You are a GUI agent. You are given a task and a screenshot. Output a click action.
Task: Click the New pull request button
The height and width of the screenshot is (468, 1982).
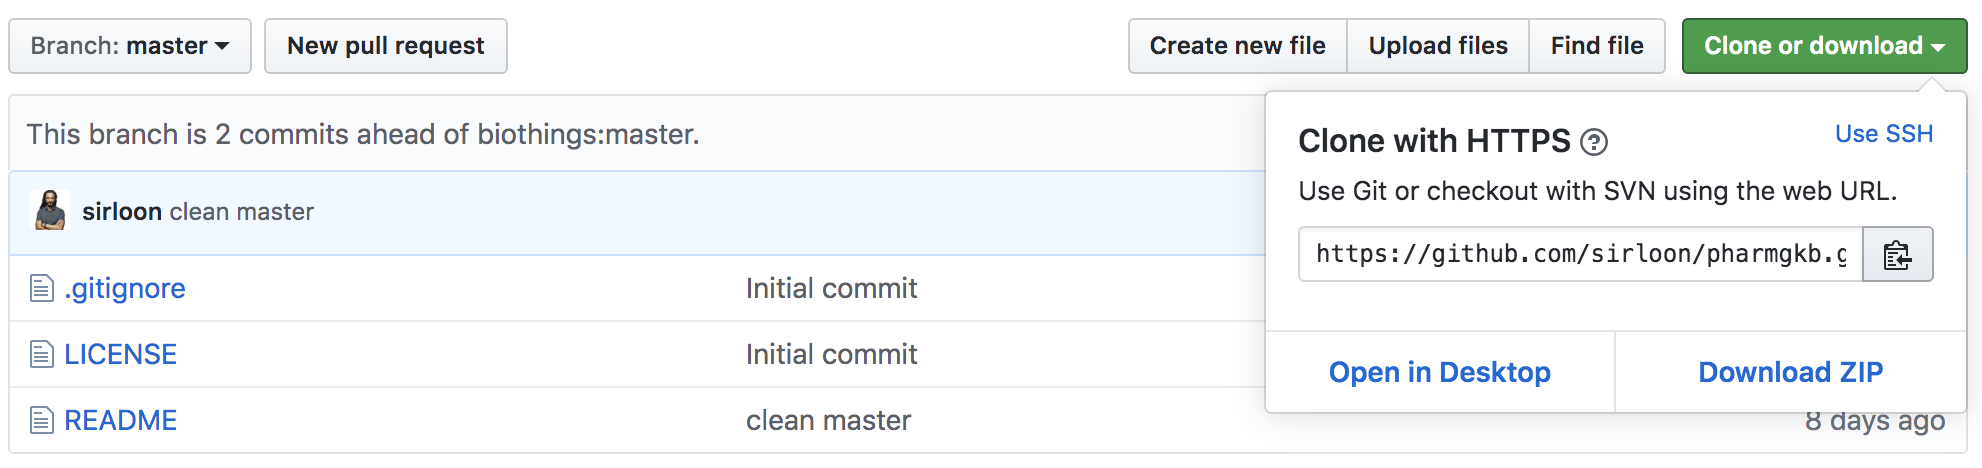pyautogui.click(x=386, y=46)
